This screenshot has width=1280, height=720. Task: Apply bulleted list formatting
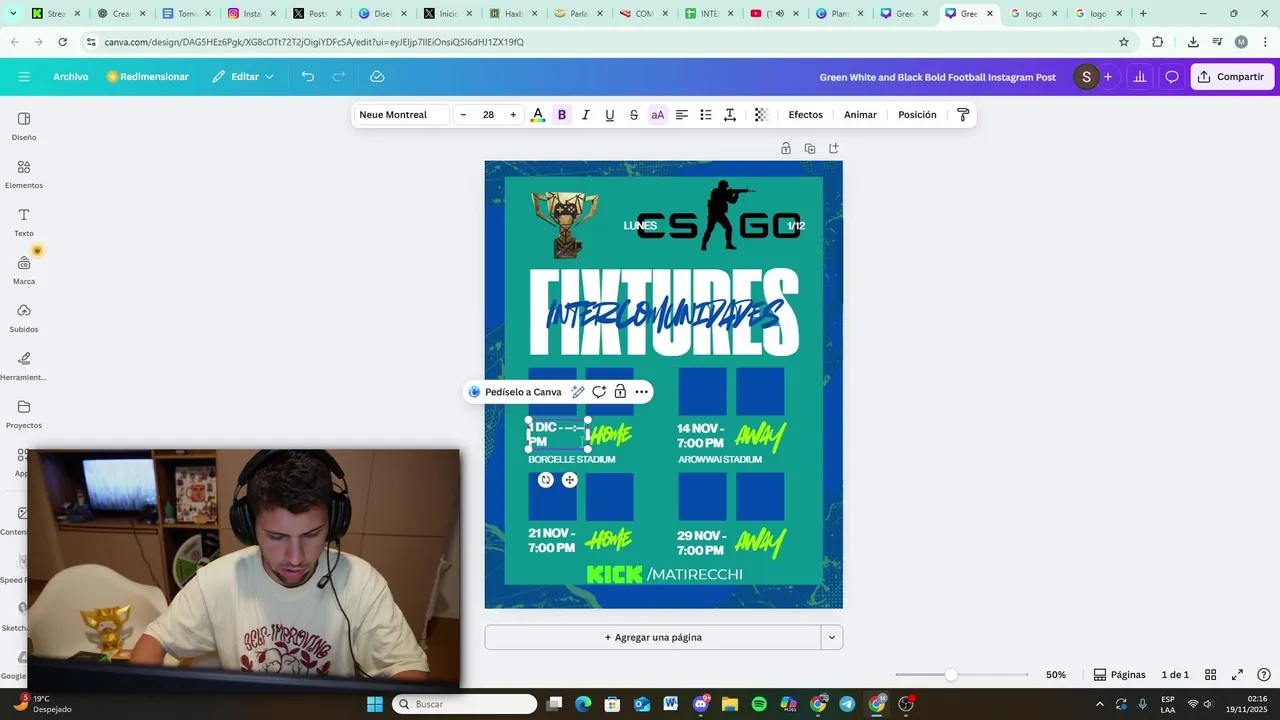[x=706, y=115]
